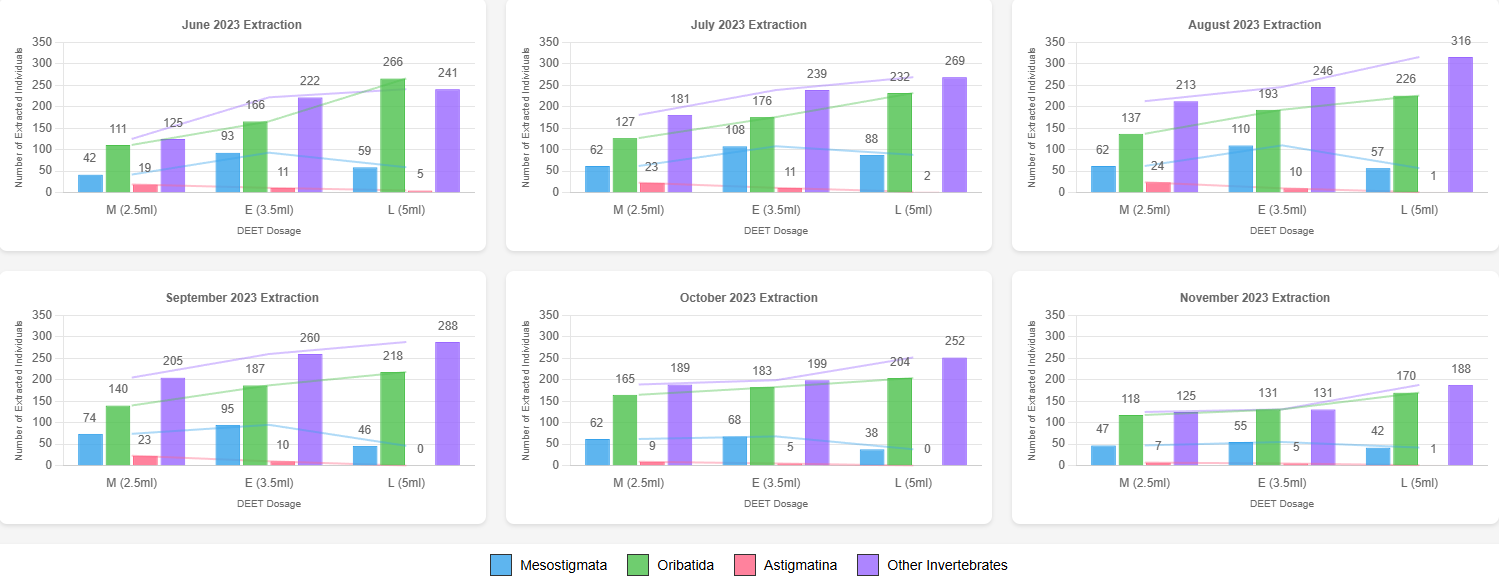Click the purple Other Invertebrates legend swatch

click(869, 565)
